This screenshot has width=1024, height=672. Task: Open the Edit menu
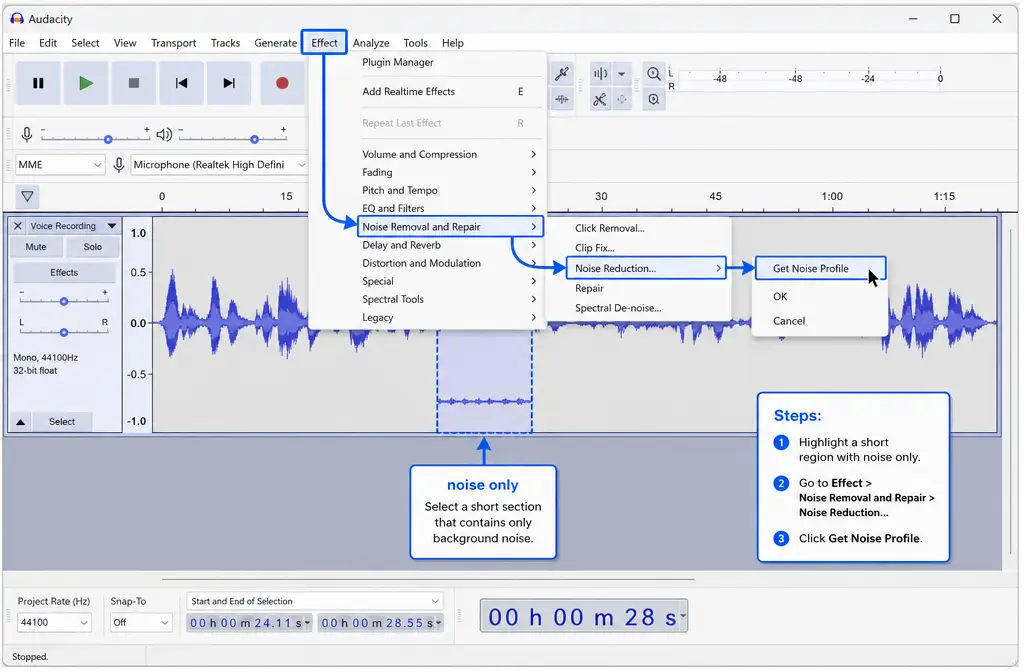(48, 43)
